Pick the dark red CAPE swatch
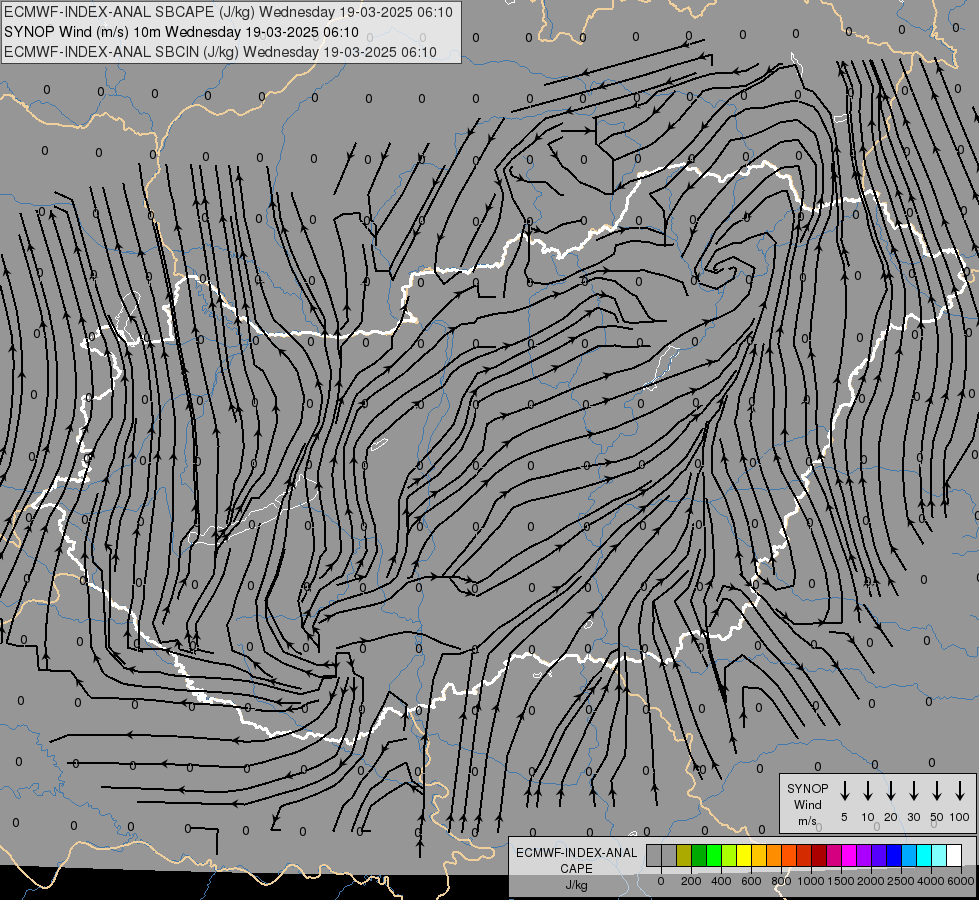Screen dimensions: 979x900 coord(819,855)
